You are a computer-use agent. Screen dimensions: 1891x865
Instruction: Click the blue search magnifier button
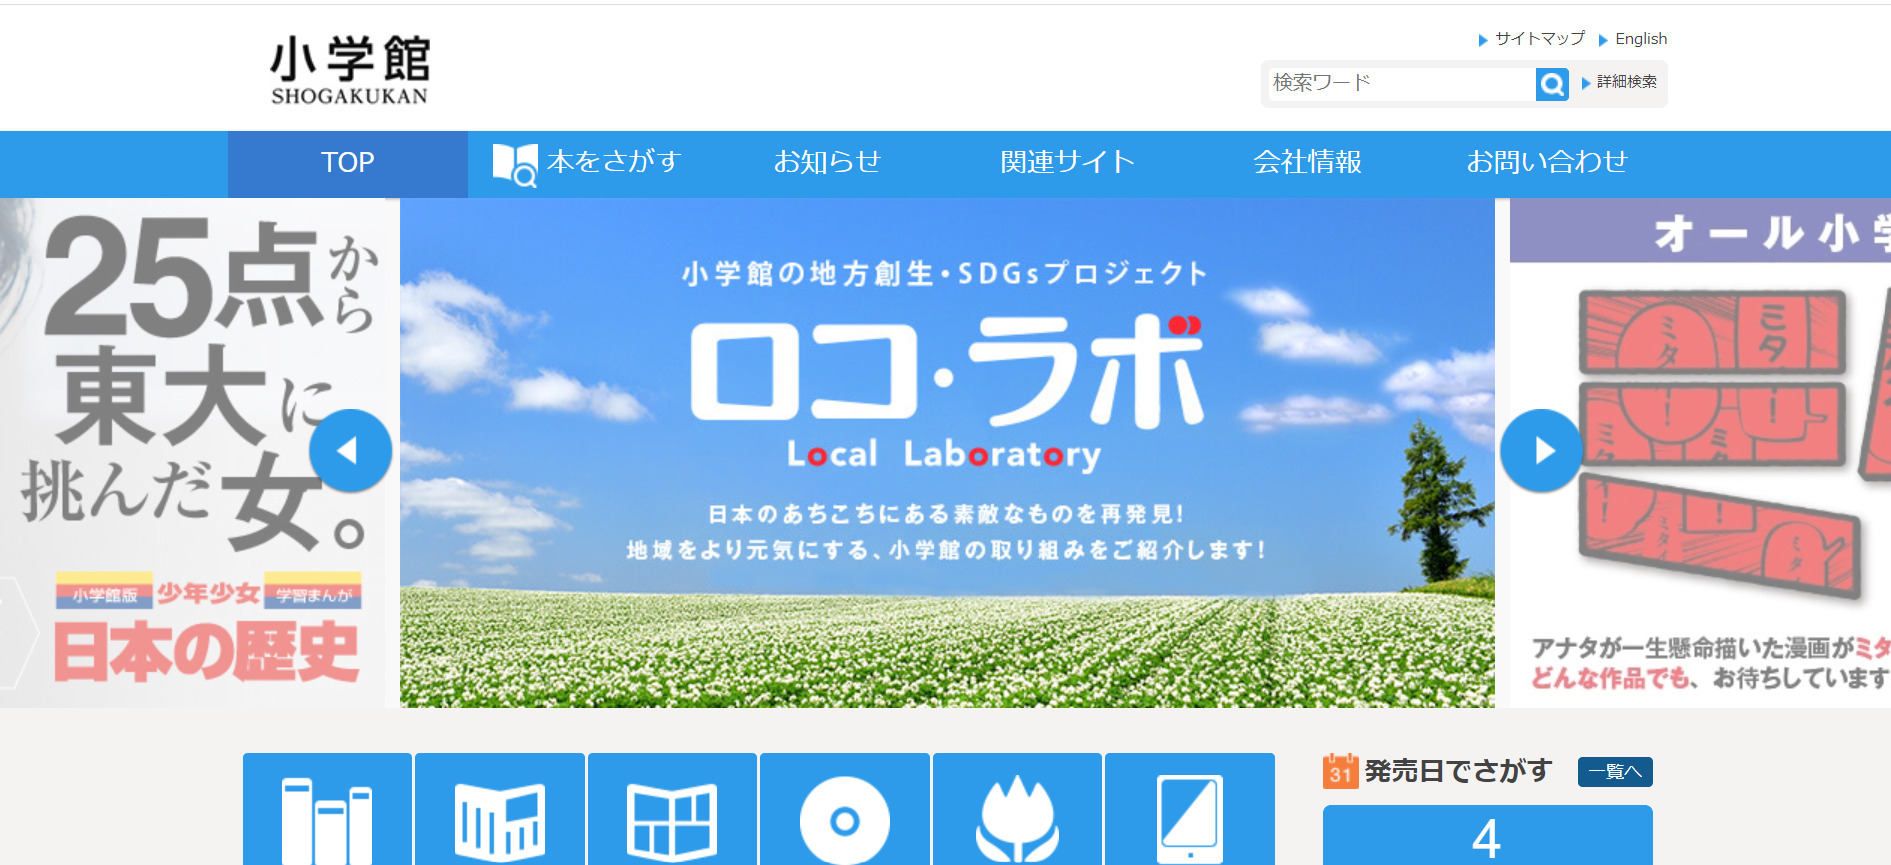1552,84
